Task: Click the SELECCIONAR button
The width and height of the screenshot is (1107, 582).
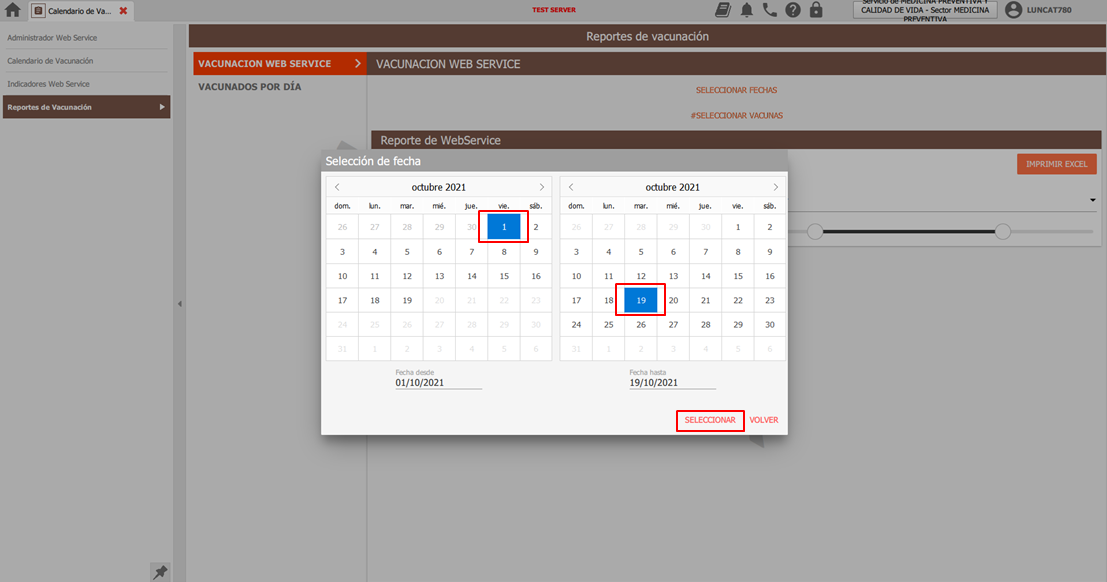Action: pyautogui.click(x=710, y=420)
